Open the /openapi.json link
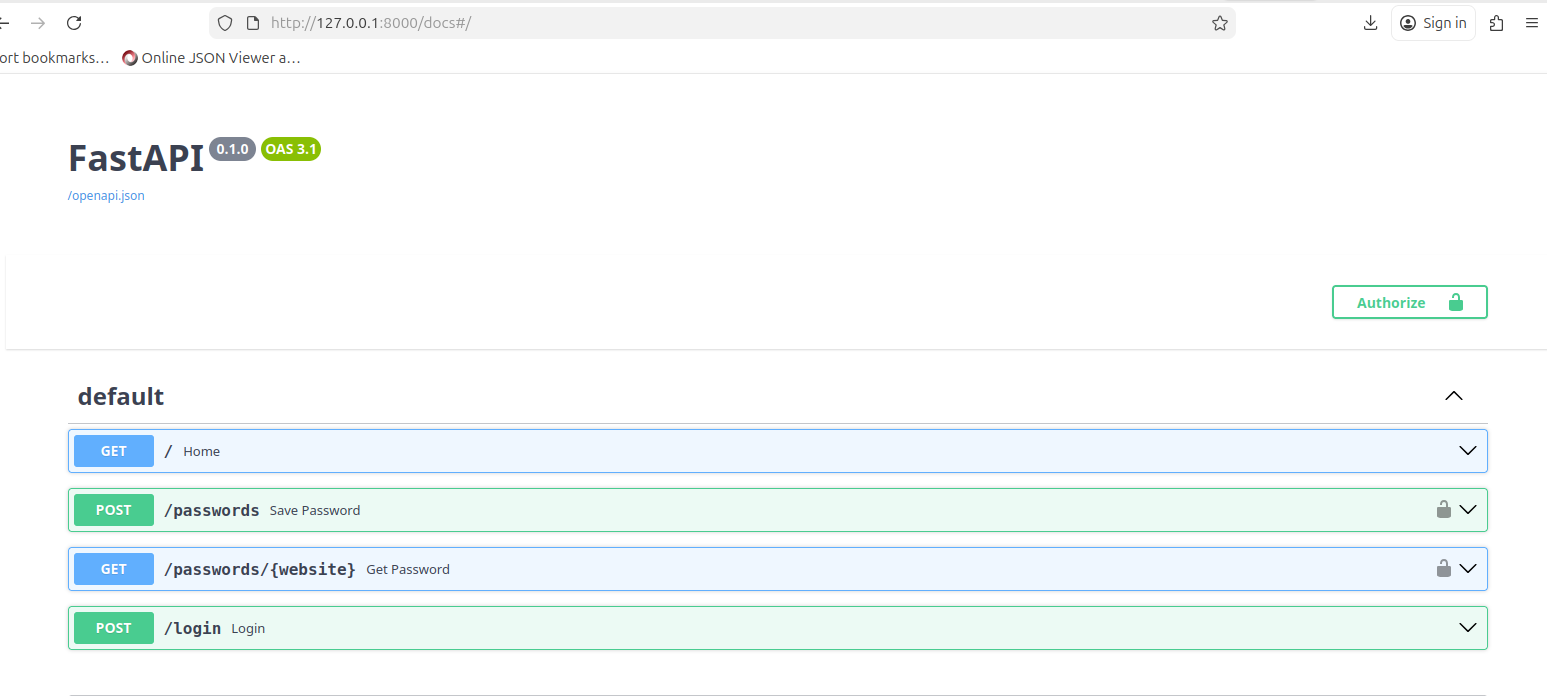The height and width of the screenshot is (696, 1547). (x=106, y=195)
